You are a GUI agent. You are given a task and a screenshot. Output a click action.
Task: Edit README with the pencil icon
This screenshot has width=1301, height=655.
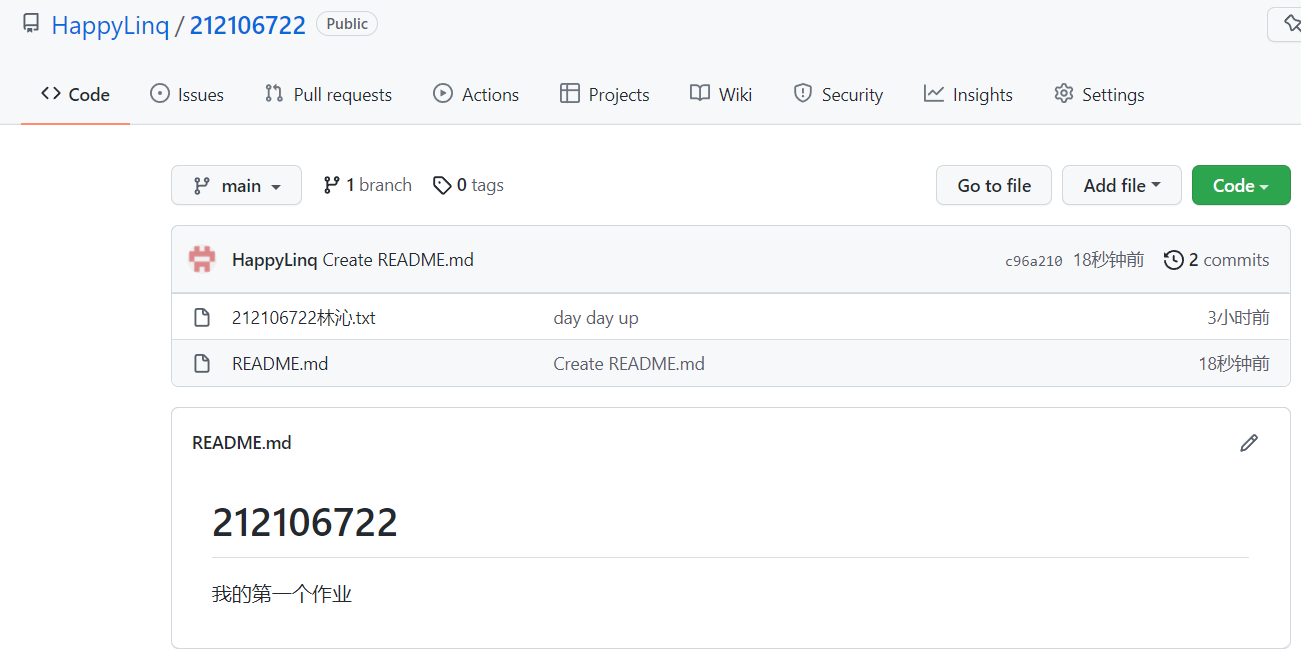1248,443
